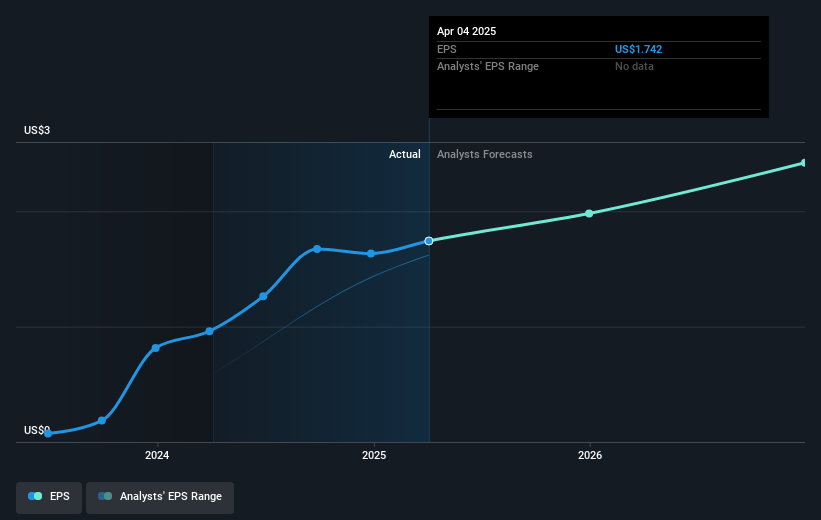Select the EPS point just before 2025
Viewport: 821px width, 520px height.
(x=371, y=254)
